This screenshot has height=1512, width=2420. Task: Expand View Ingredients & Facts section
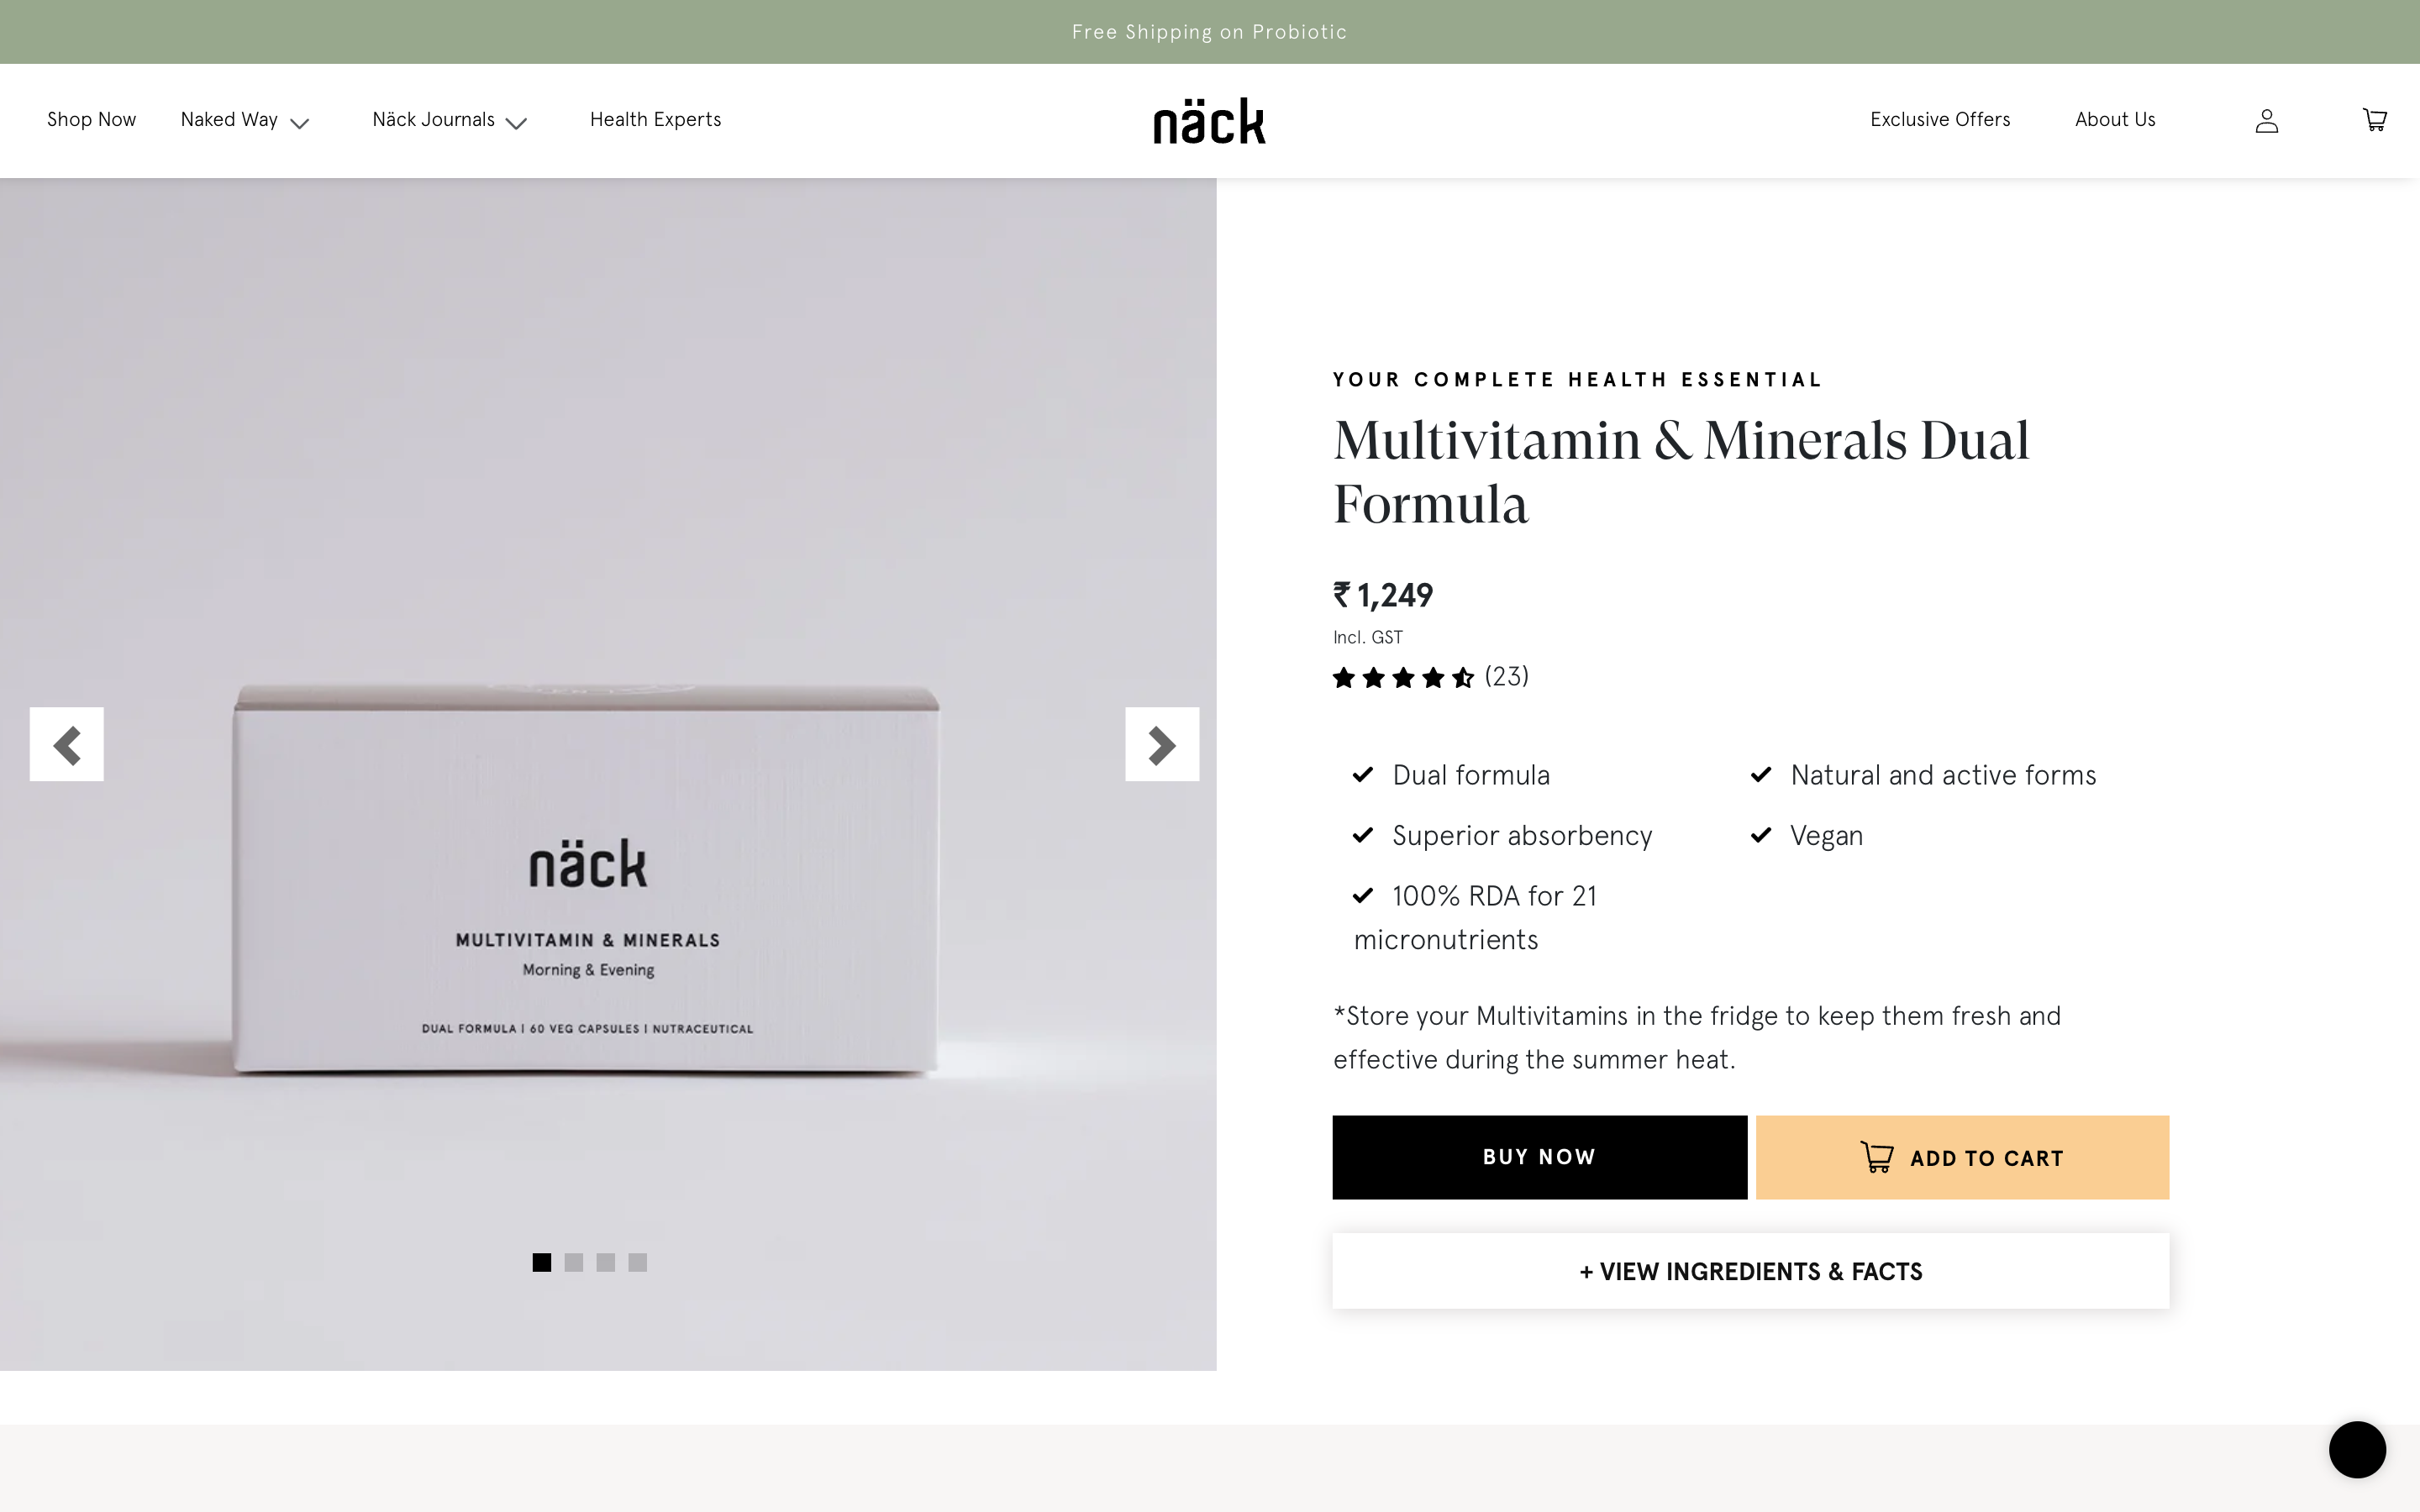pyautogui.click(x=1749, y=1271)
